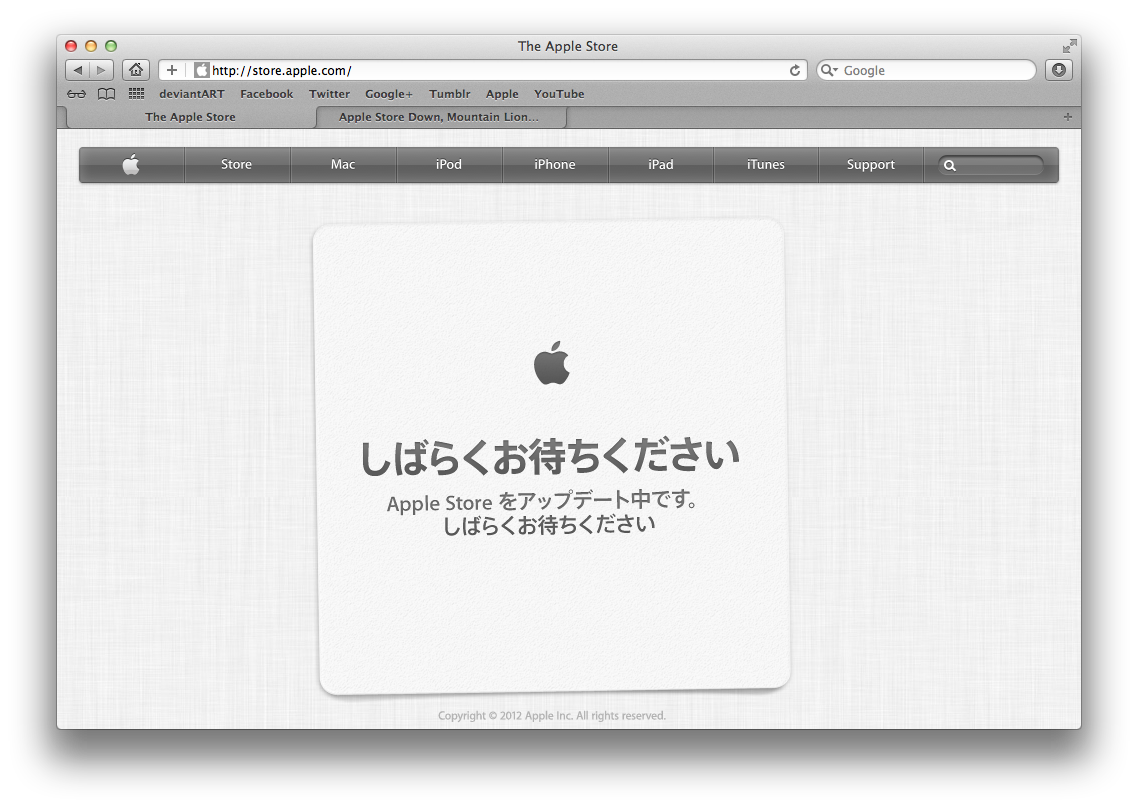Show all bookmarks with the book icon

pyautogui.click(x=107, y=94)
